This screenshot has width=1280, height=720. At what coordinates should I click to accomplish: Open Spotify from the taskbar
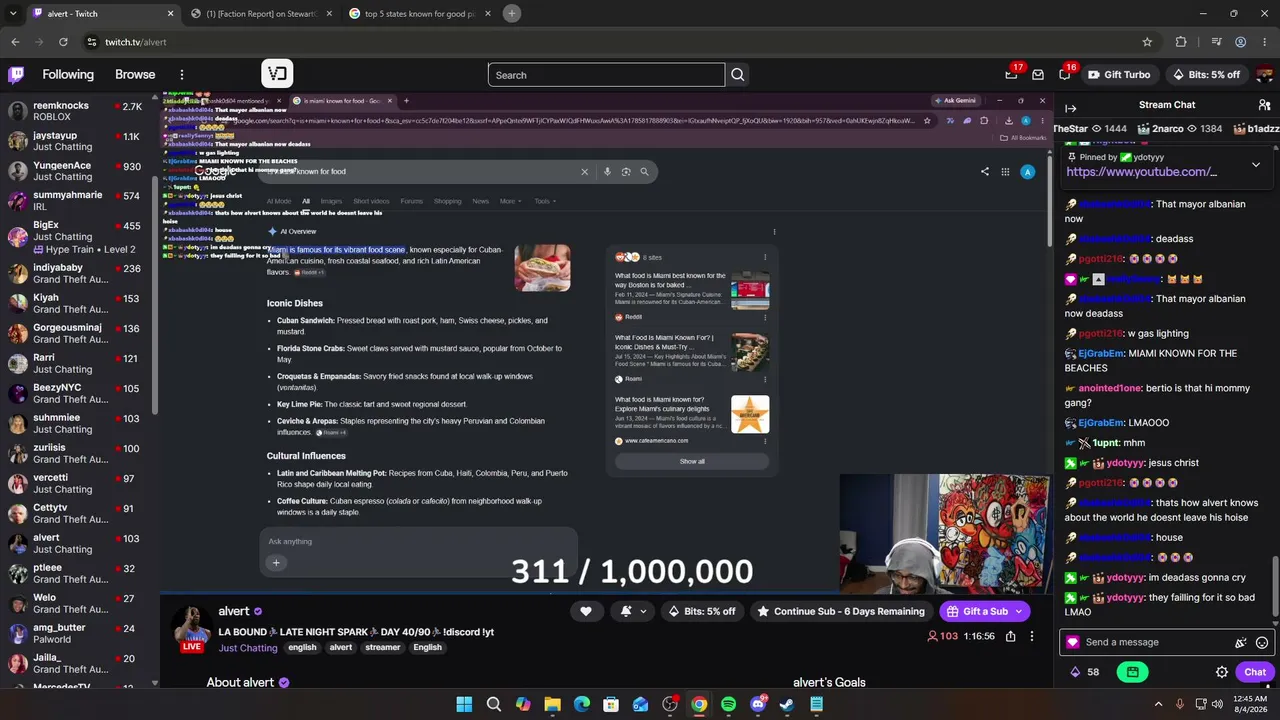coord(728,704)
